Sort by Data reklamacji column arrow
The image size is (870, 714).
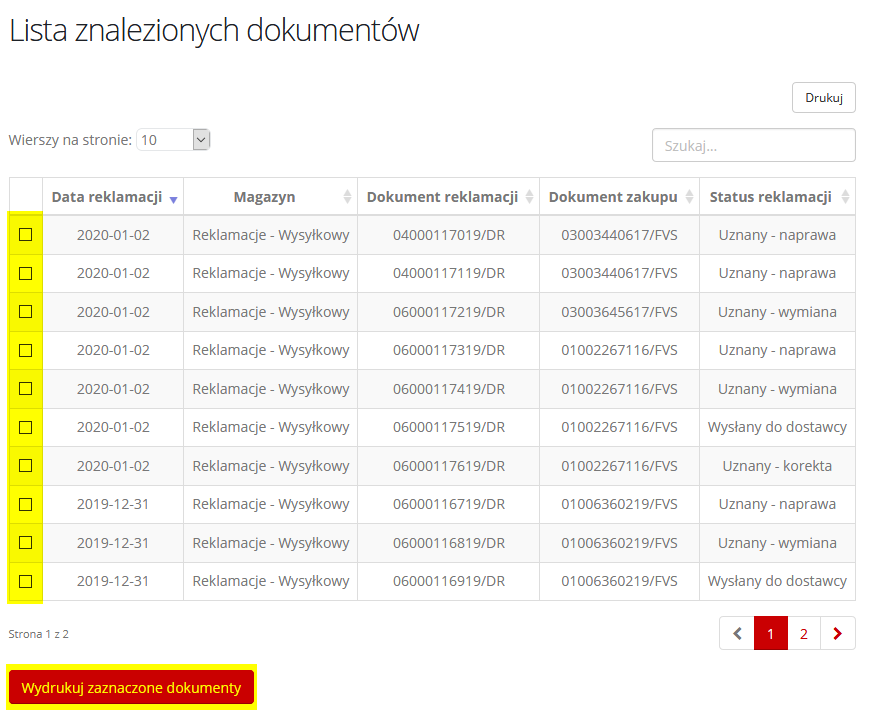(x=174, y=200)
